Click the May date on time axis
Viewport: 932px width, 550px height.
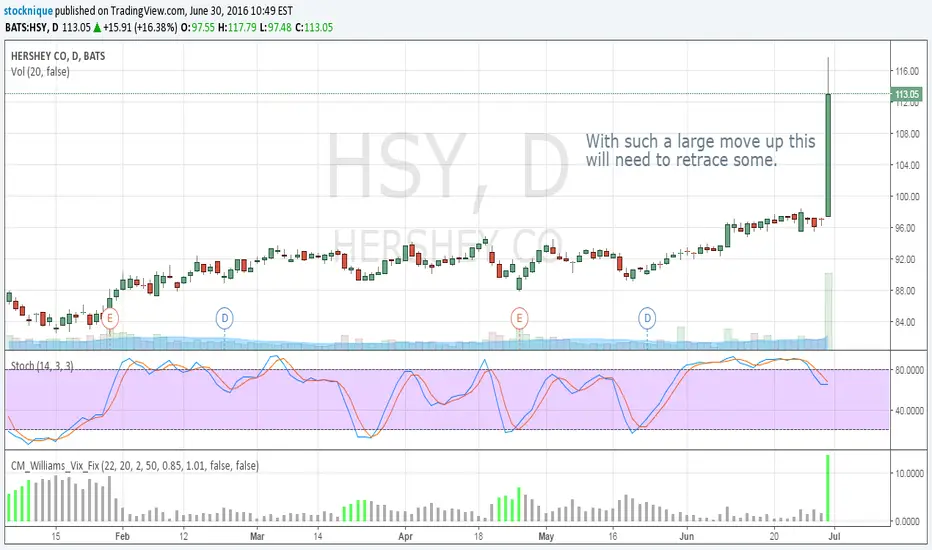click(546, 536)
